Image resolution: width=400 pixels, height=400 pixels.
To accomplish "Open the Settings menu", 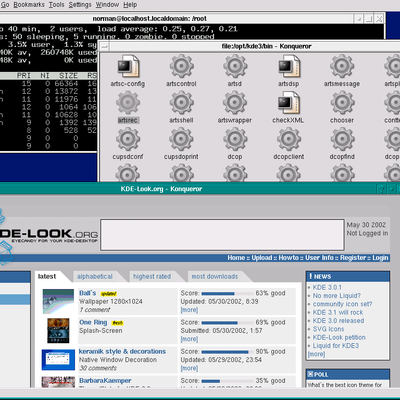I will pos(80,5).
